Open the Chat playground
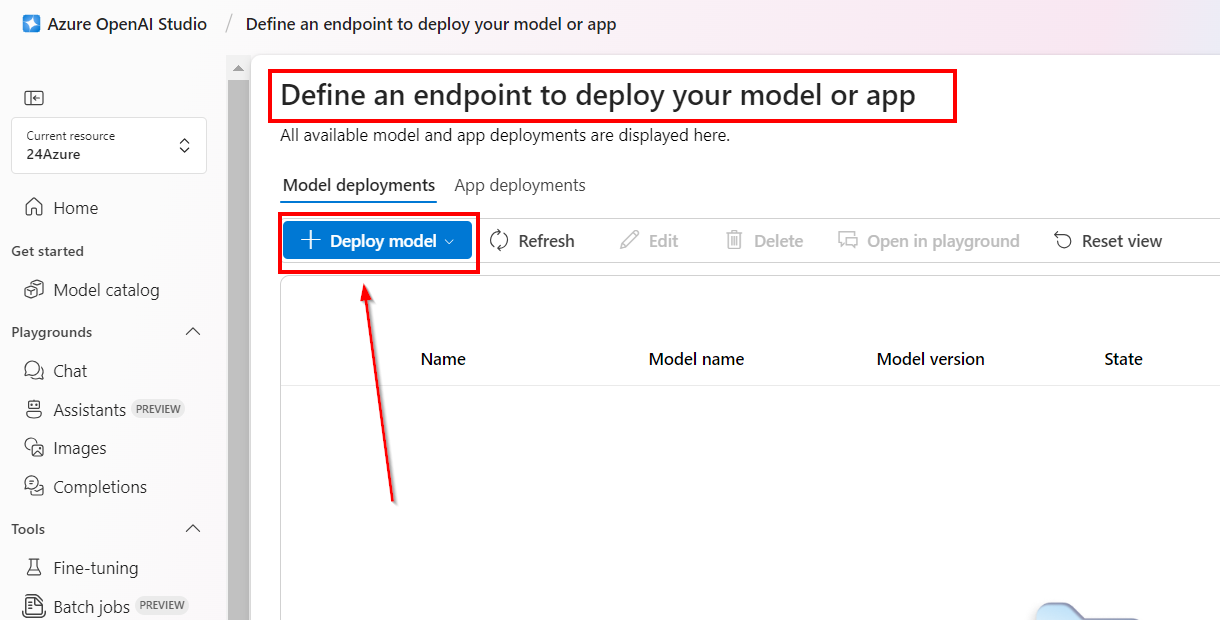 pos(70,371)
